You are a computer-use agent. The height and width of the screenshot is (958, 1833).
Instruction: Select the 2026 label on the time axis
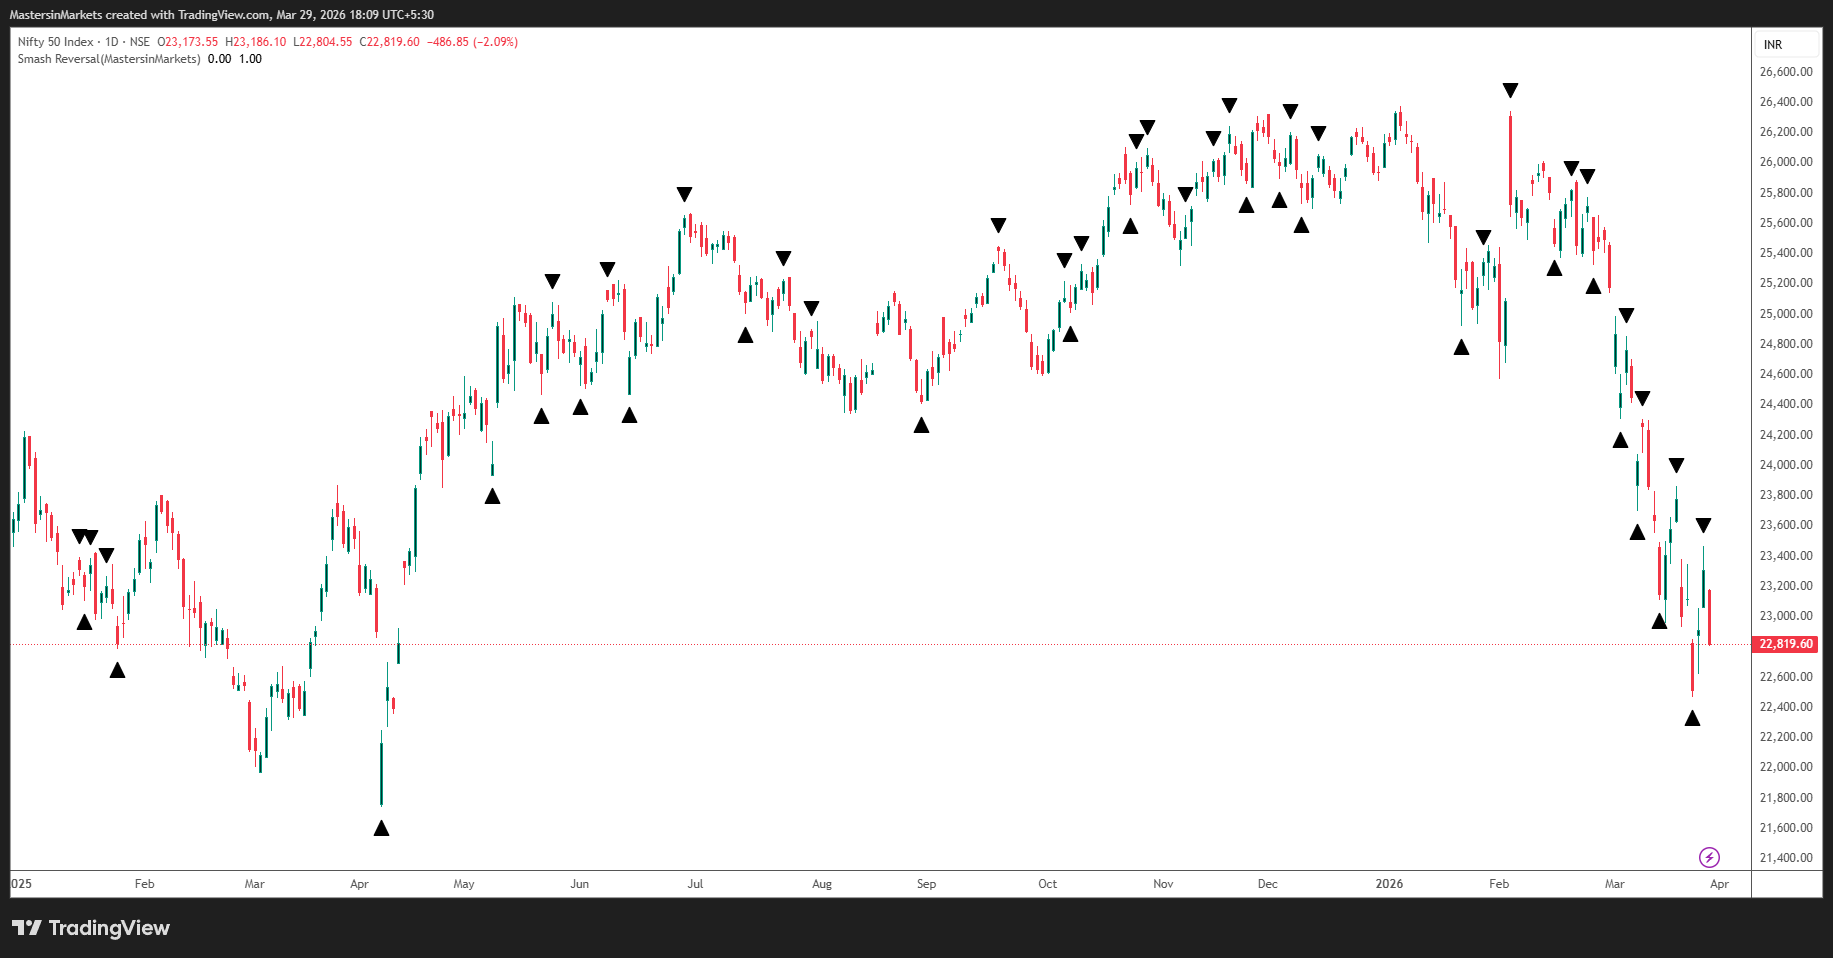click(1390, 884)
